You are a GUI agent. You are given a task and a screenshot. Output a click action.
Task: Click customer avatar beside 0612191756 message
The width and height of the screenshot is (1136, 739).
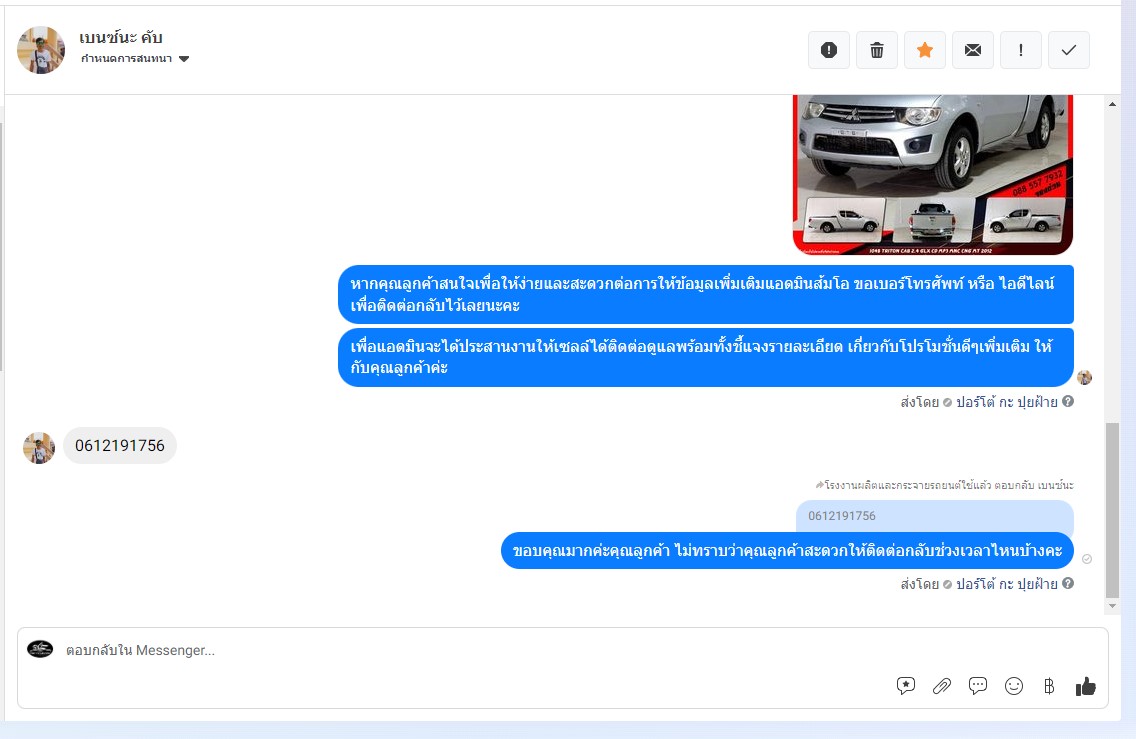[x=39, y=448]
